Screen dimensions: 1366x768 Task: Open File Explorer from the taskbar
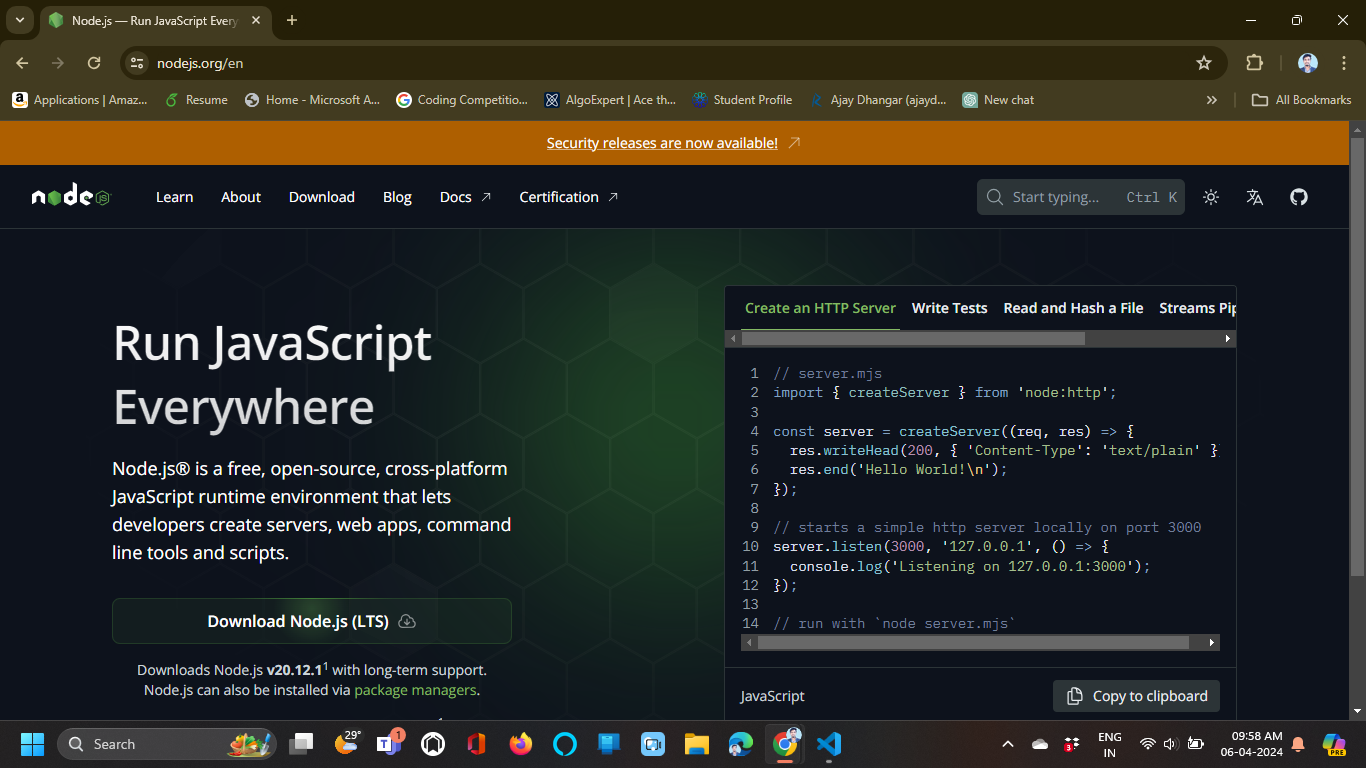(x=697, y=744)
